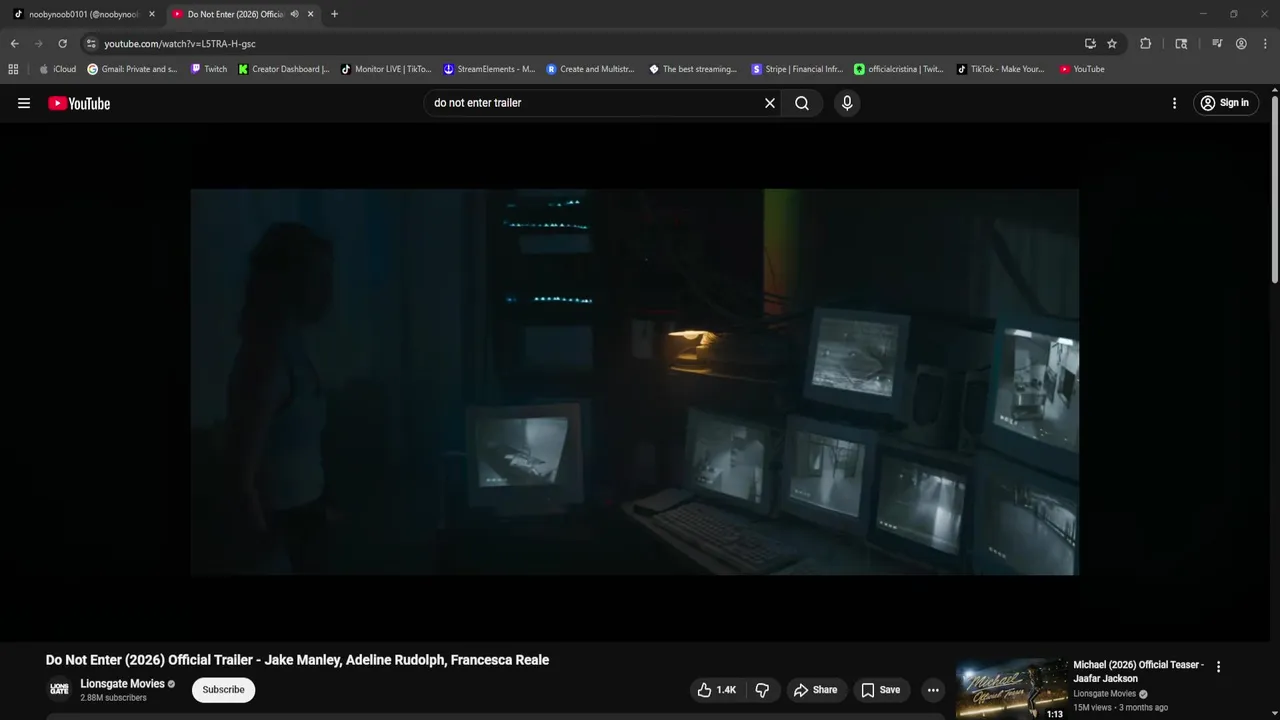Open the Lionsgate channel avatar
The height and width of the screenshot is (720, 1280).
coord(60,690)
